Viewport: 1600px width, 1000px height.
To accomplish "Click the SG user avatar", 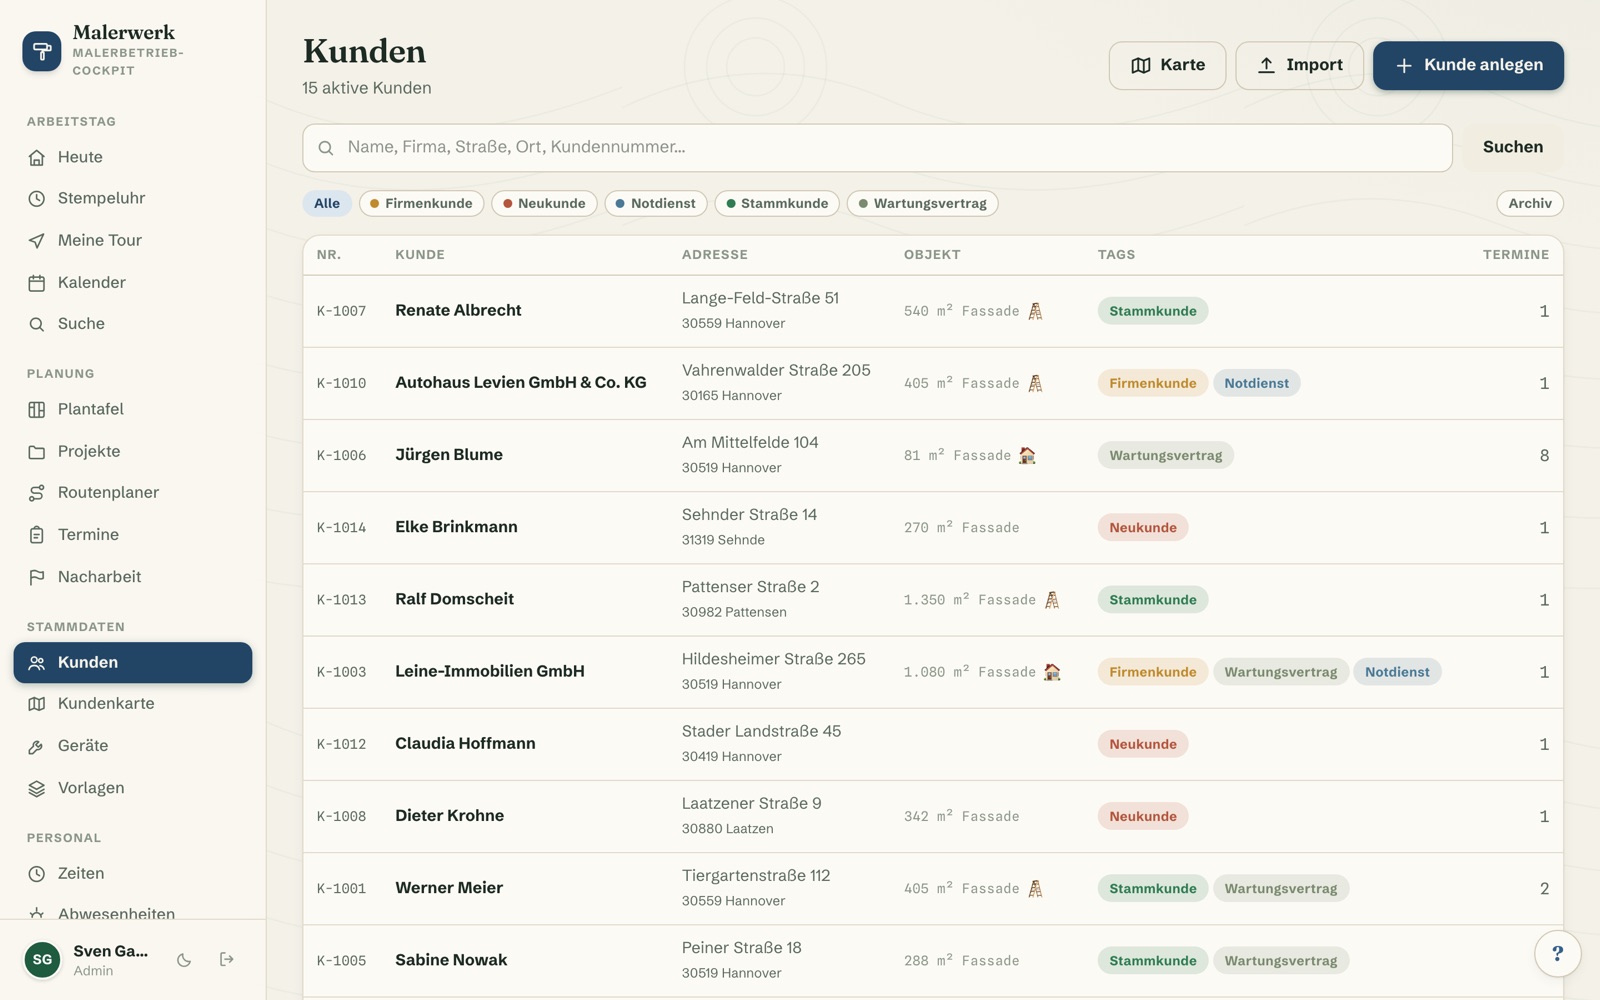I will pyautogui.click(x=42, y=960).
